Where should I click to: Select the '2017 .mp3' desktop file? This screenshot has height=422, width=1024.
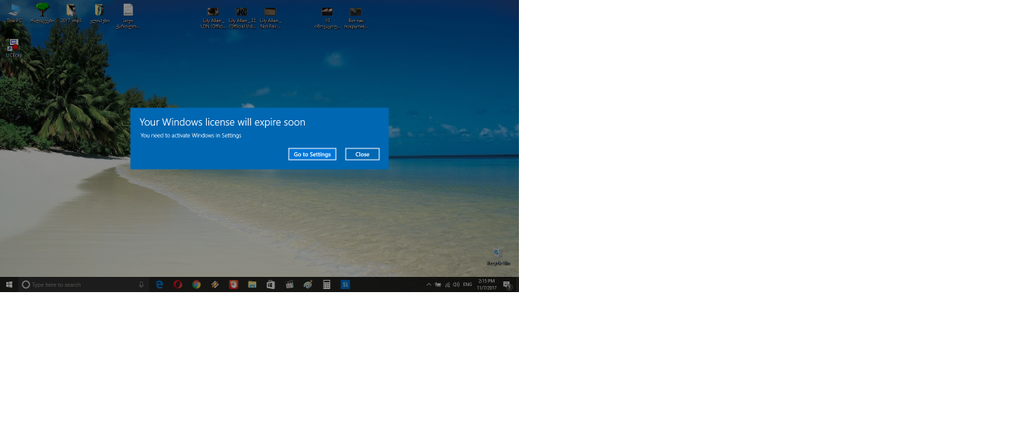pyautogui.click(x=71, y=14)
